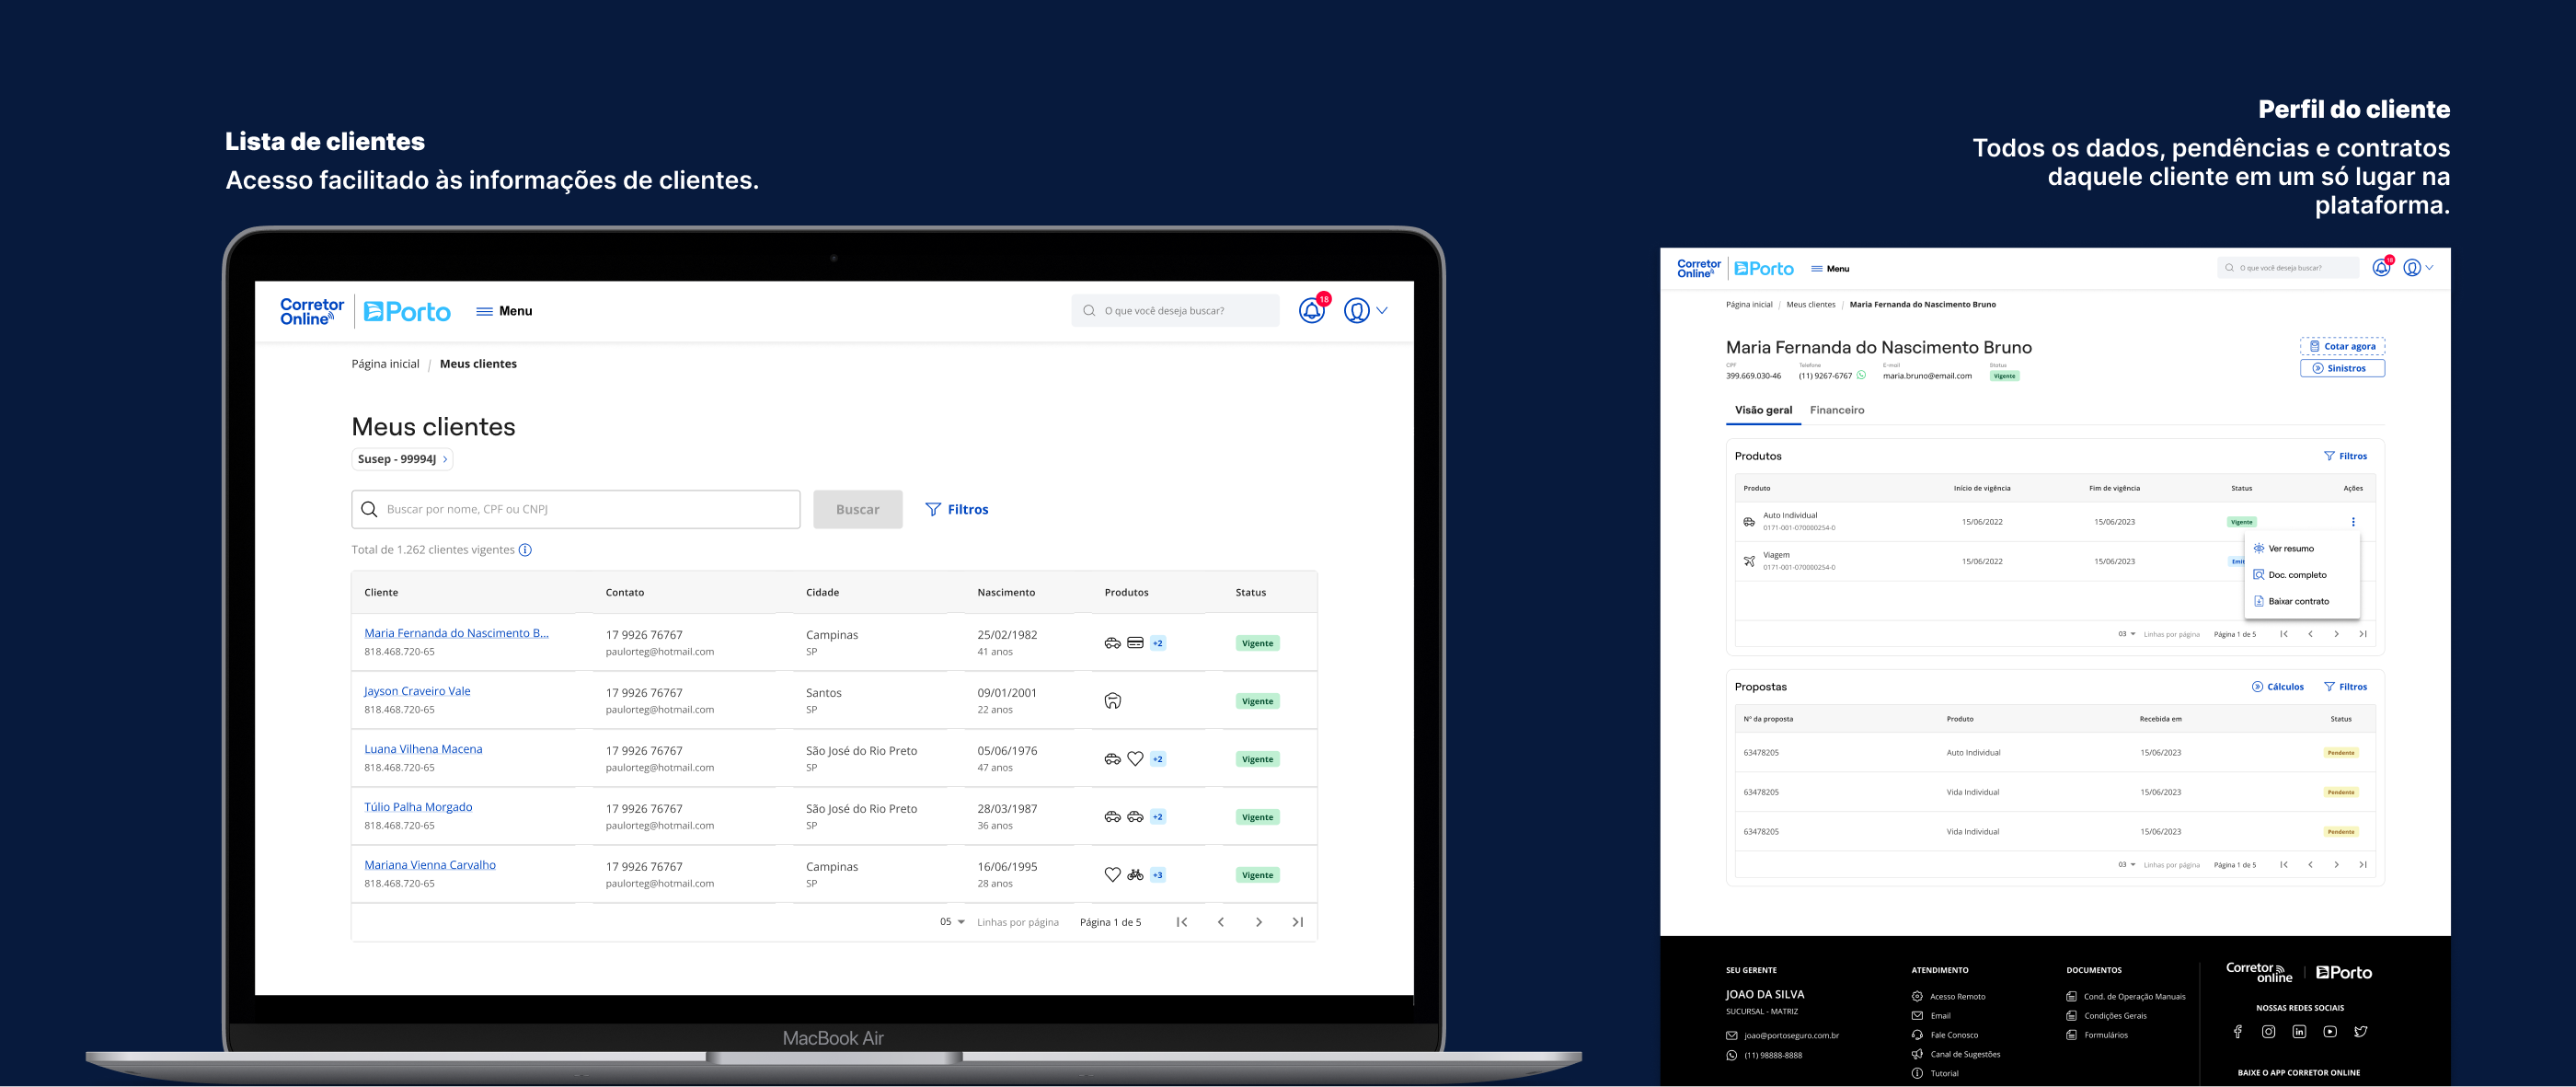Click the hamburger Menu icon in laptop screen

coord(484,311)
